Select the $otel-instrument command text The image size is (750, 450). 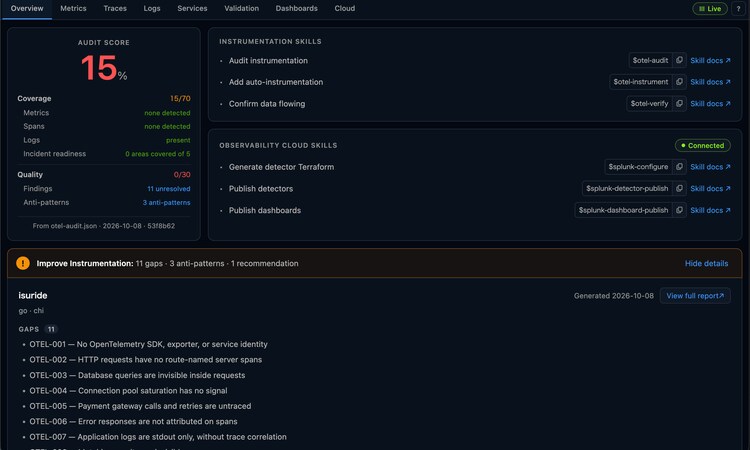(x=640, y=82)
